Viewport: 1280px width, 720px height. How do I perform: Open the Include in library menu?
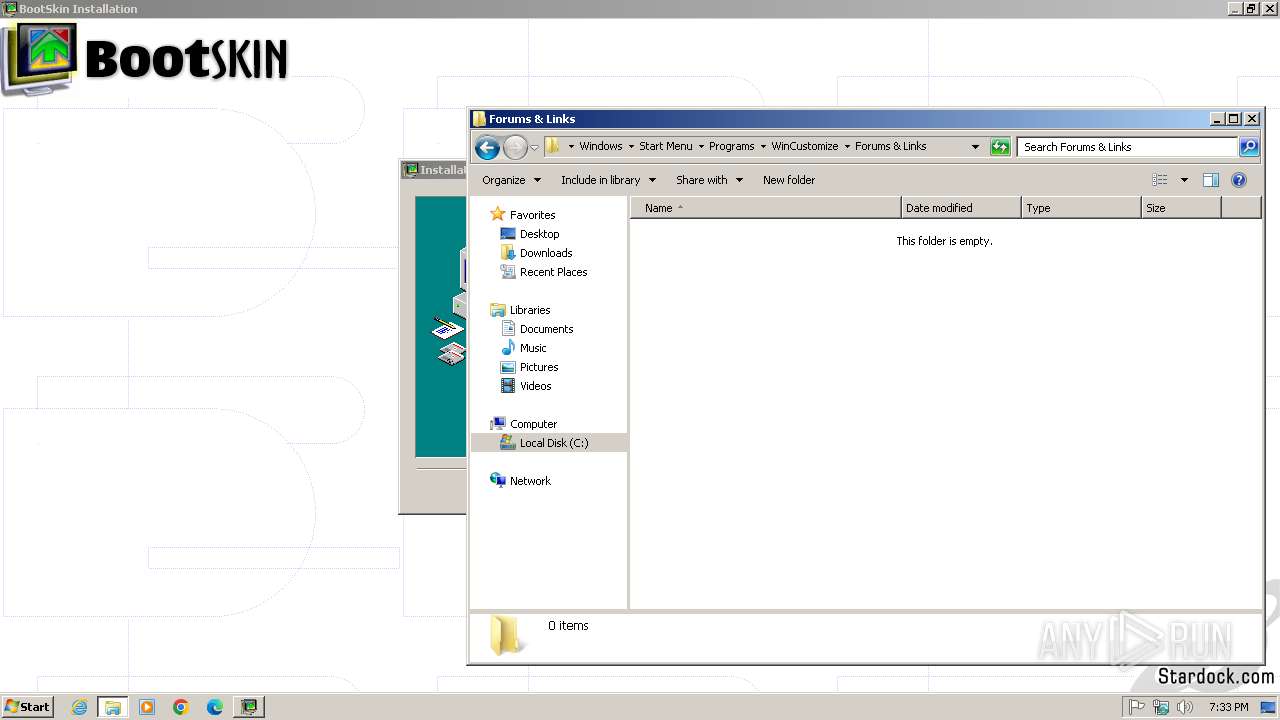coord(608,180)
